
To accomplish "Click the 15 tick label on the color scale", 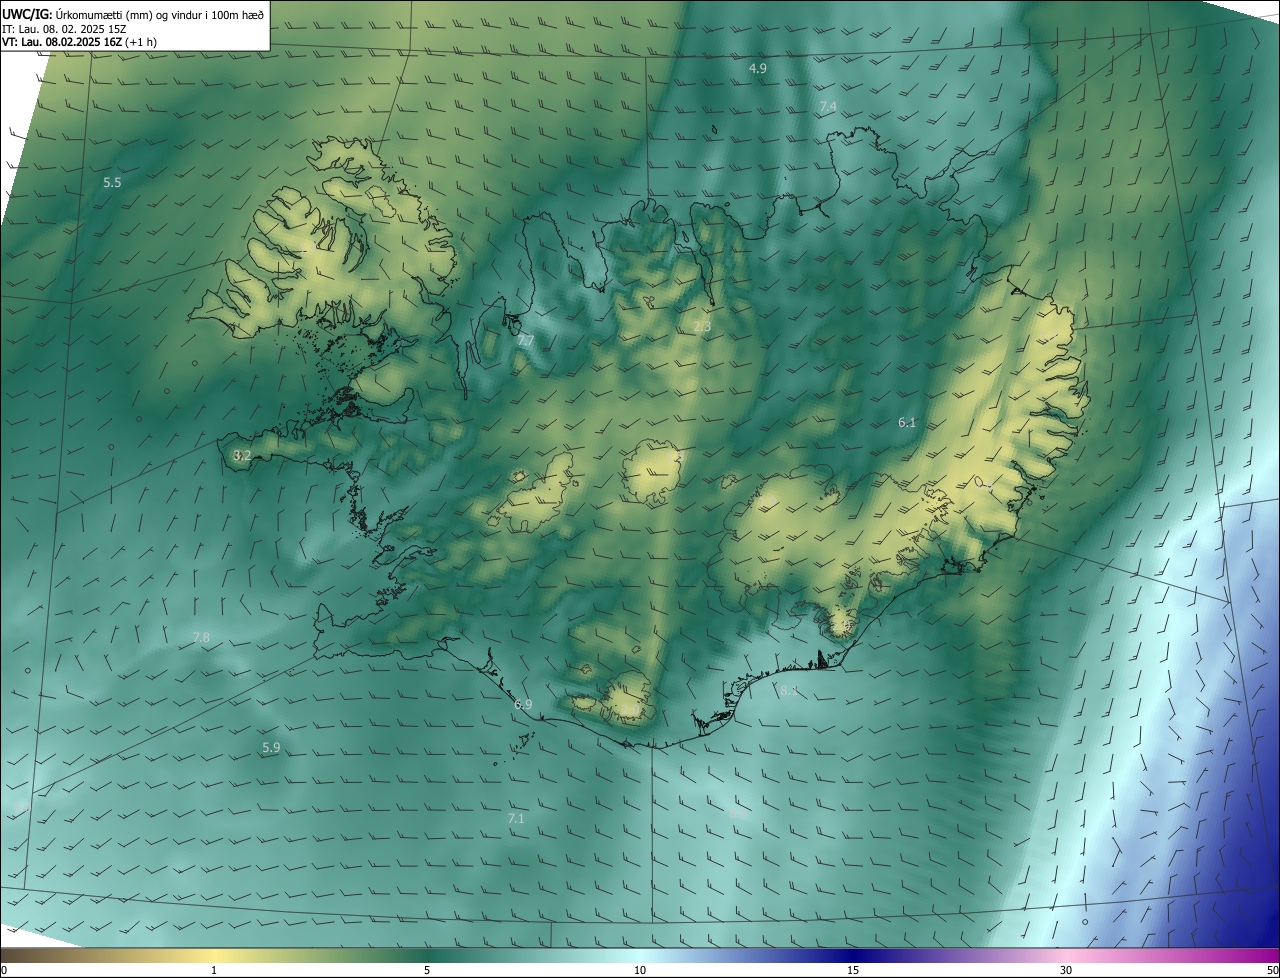I will [x=853, y=970].
